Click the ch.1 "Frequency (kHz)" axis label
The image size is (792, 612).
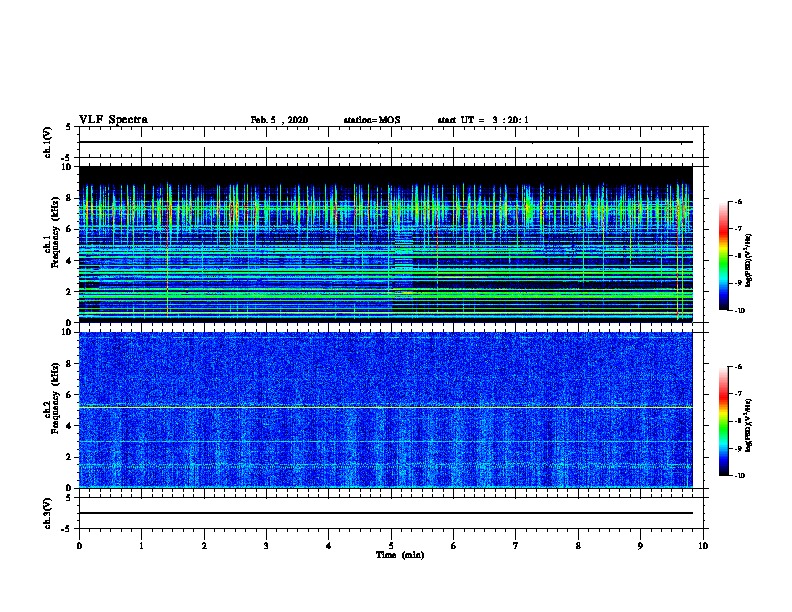tap(55, 232)
